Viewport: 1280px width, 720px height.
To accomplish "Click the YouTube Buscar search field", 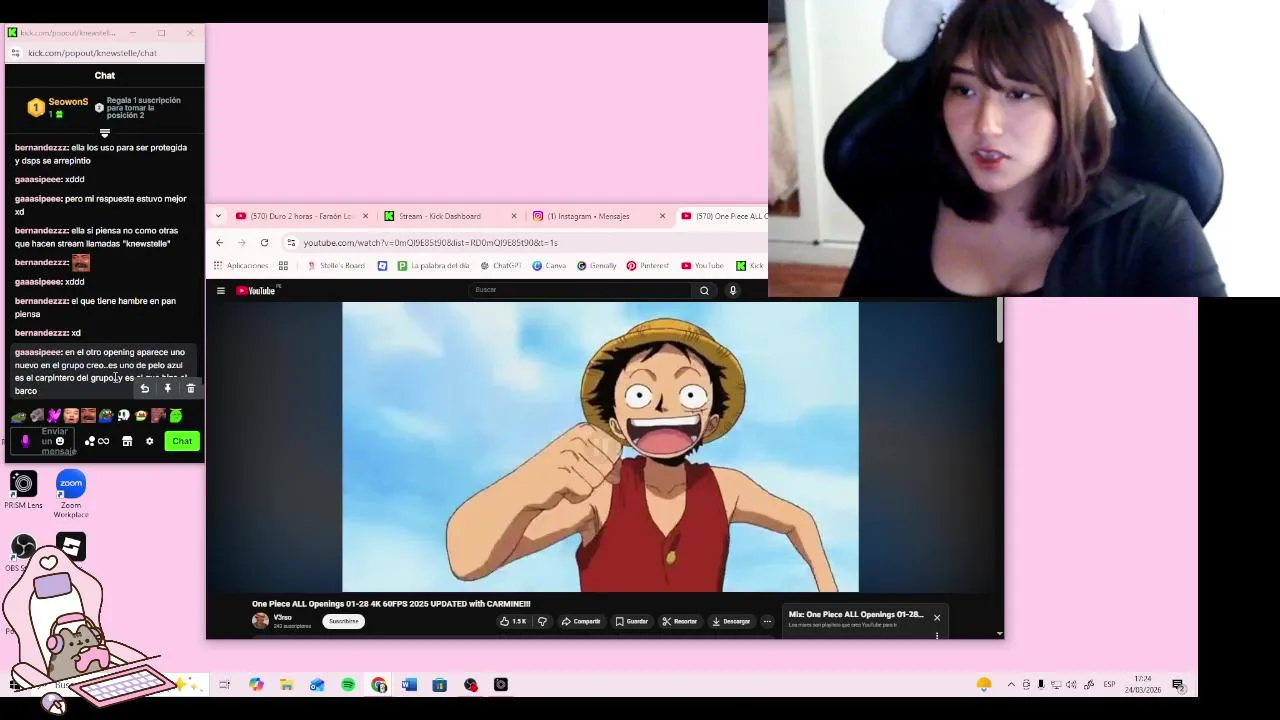I will tap(580, 290).
